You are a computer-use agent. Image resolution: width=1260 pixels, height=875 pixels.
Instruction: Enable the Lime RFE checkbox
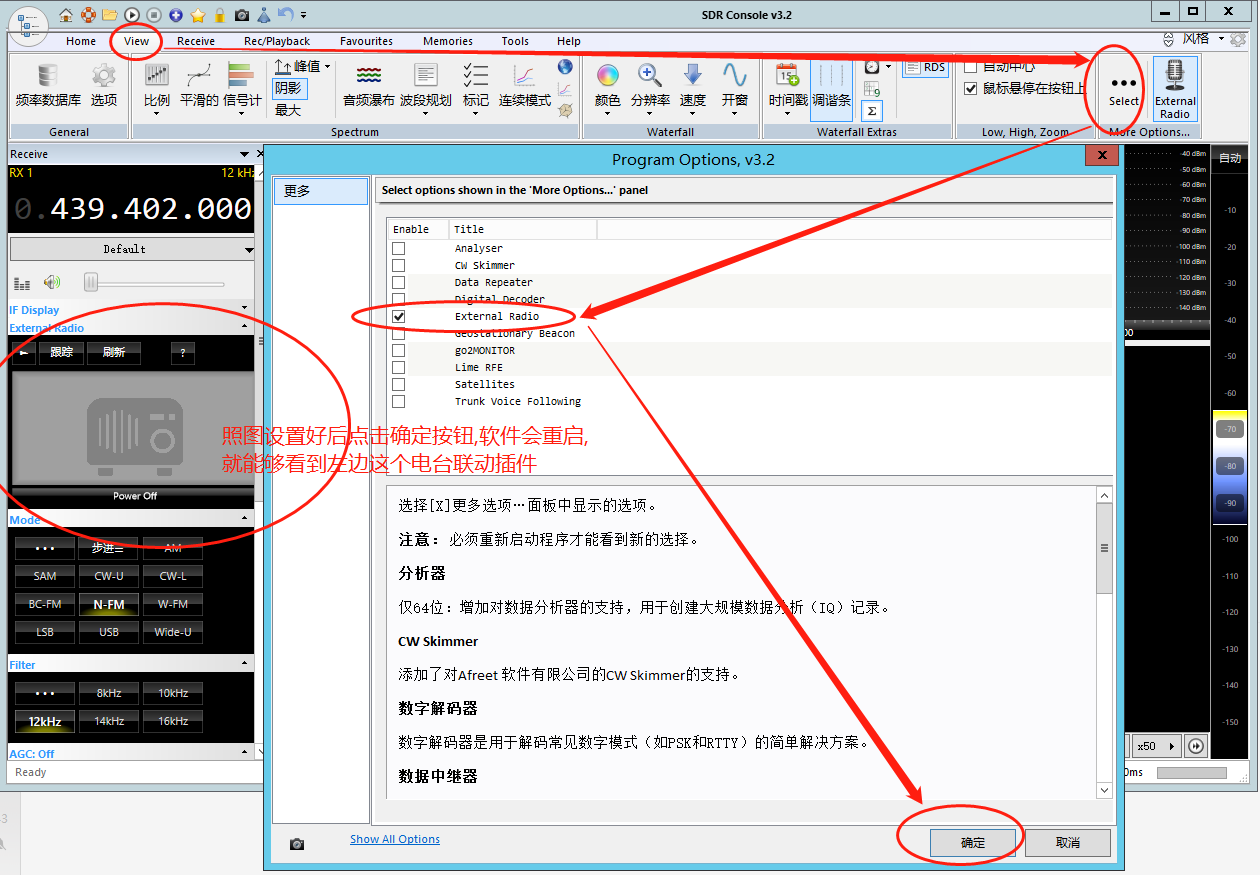[x=399, y=367]
